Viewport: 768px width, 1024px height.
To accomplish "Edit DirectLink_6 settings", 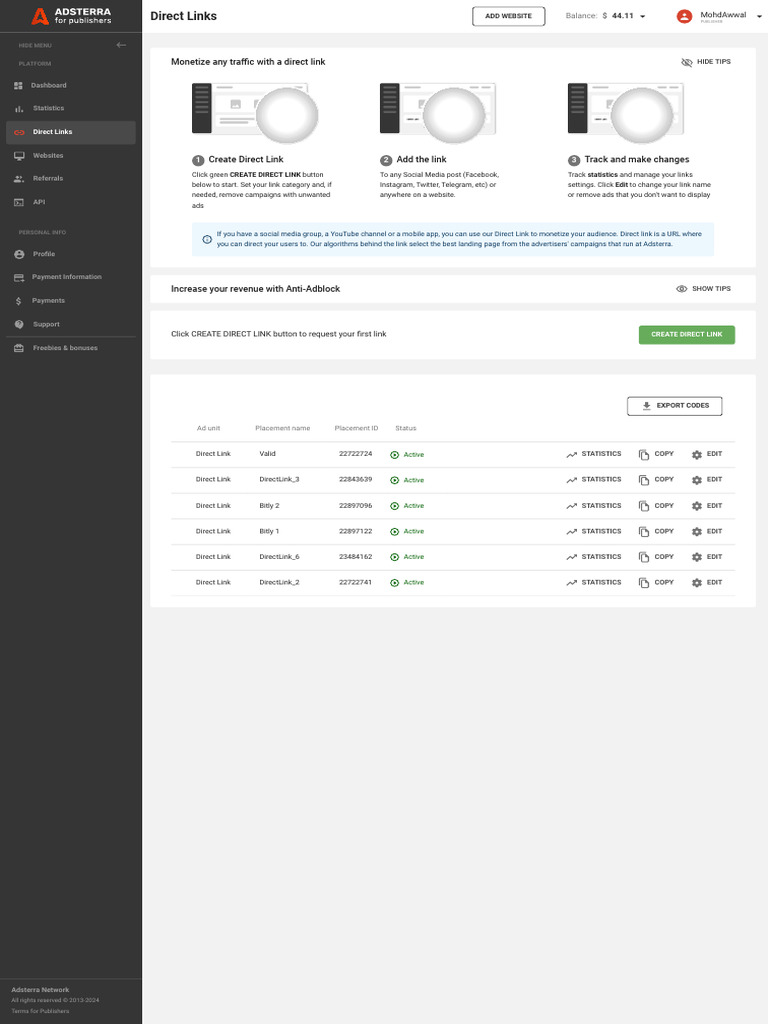I will (707, 556).
